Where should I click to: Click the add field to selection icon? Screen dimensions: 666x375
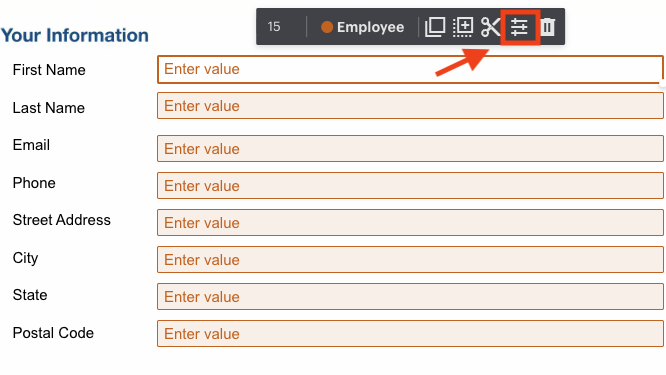[x=463, y=27]
